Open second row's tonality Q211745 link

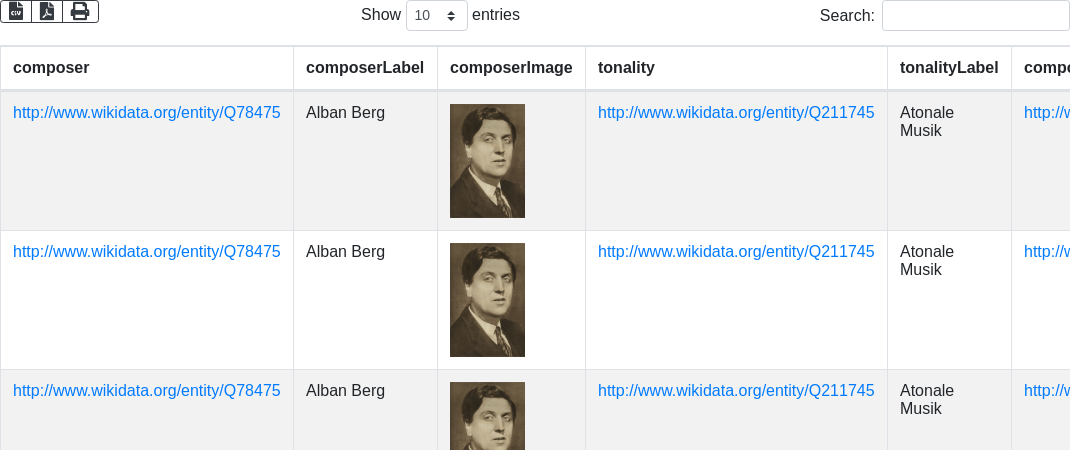tap(736, 251)
